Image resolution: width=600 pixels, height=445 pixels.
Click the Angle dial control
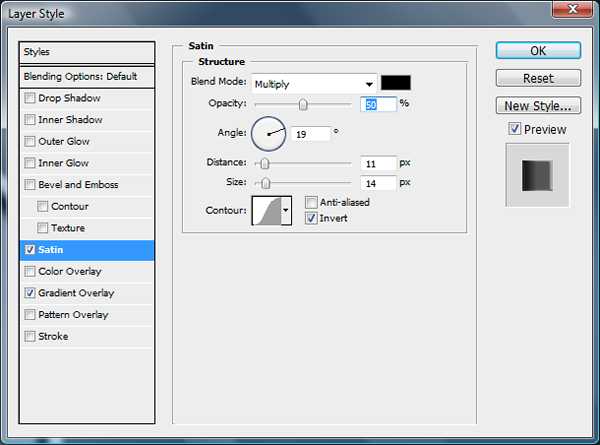pos(268,134)
